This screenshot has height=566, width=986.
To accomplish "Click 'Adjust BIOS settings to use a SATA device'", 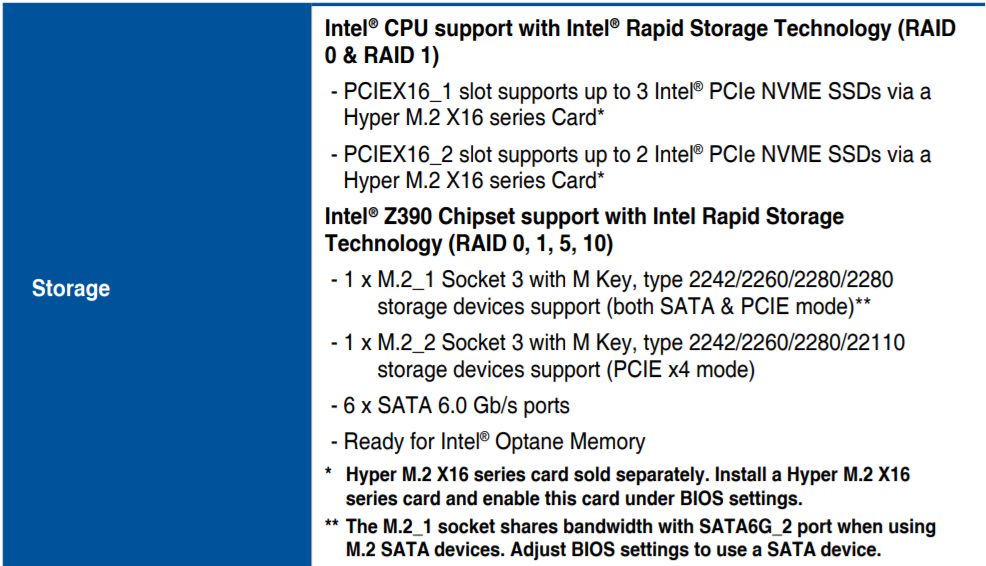I will coord(695,550).
